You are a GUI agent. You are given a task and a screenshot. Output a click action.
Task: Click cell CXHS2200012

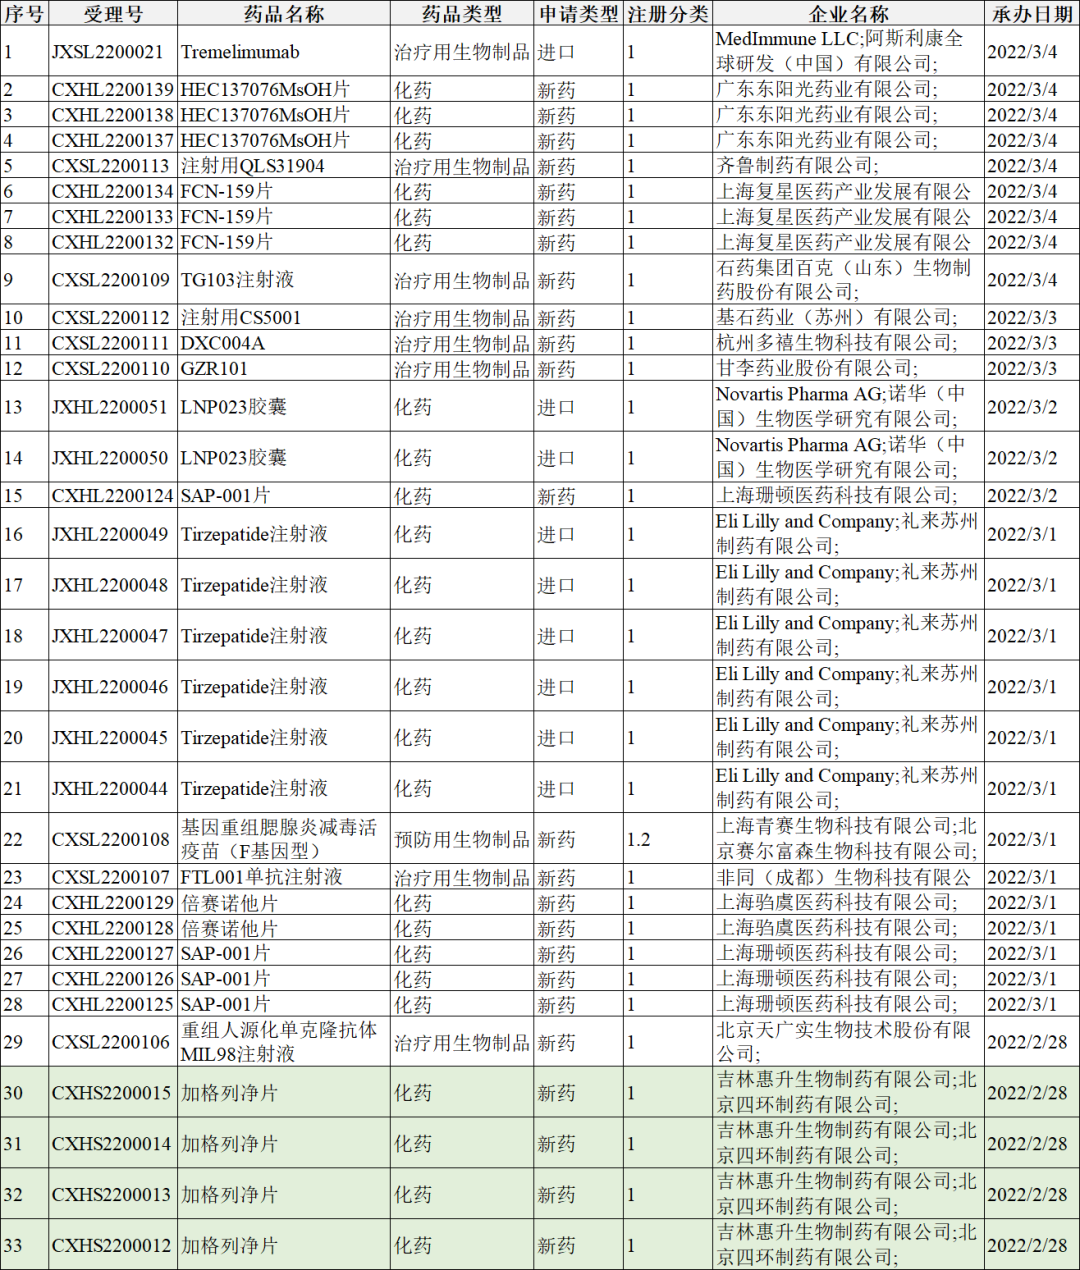113,1245
